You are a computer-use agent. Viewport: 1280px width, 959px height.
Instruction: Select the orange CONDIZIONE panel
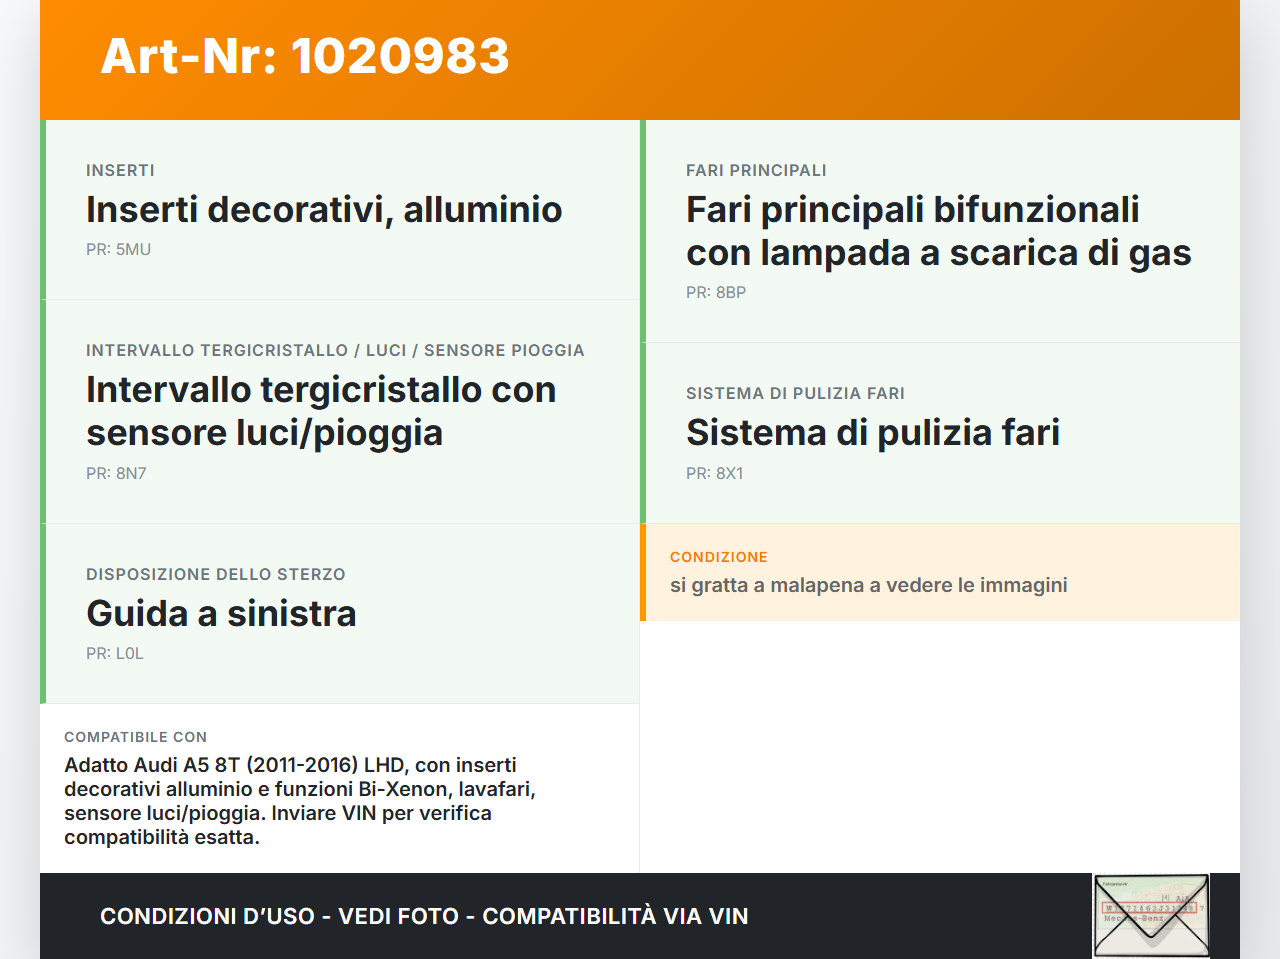940,572
